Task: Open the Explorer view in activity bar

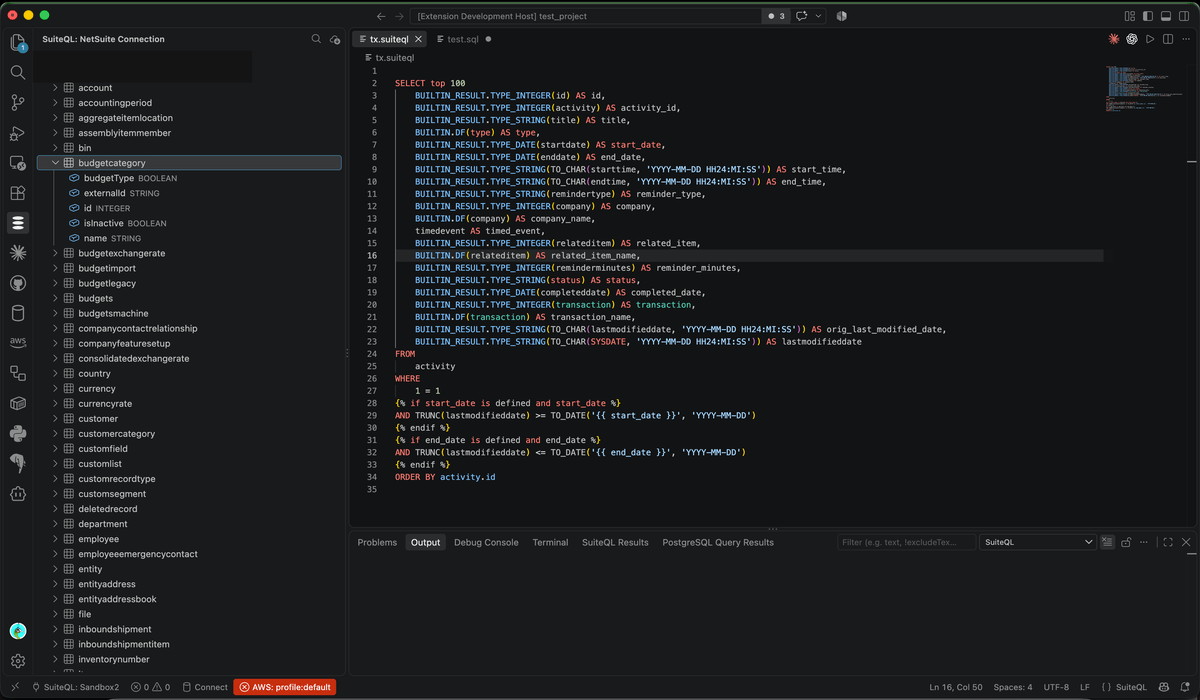Action: coord(17,43)
